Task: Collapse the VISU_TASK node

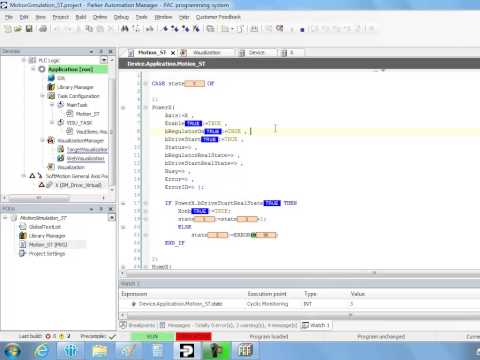Action: coord(52,123)
